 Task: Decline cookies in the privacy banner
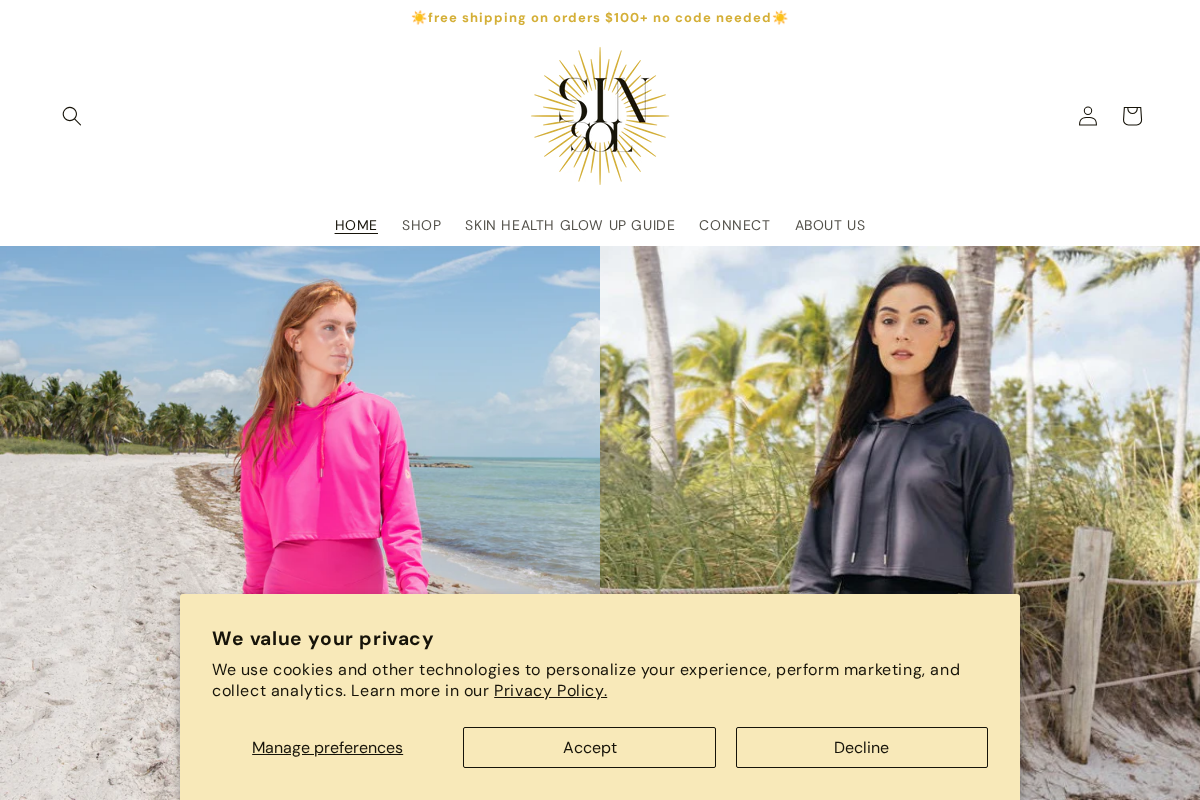click(x=862, y=747)
